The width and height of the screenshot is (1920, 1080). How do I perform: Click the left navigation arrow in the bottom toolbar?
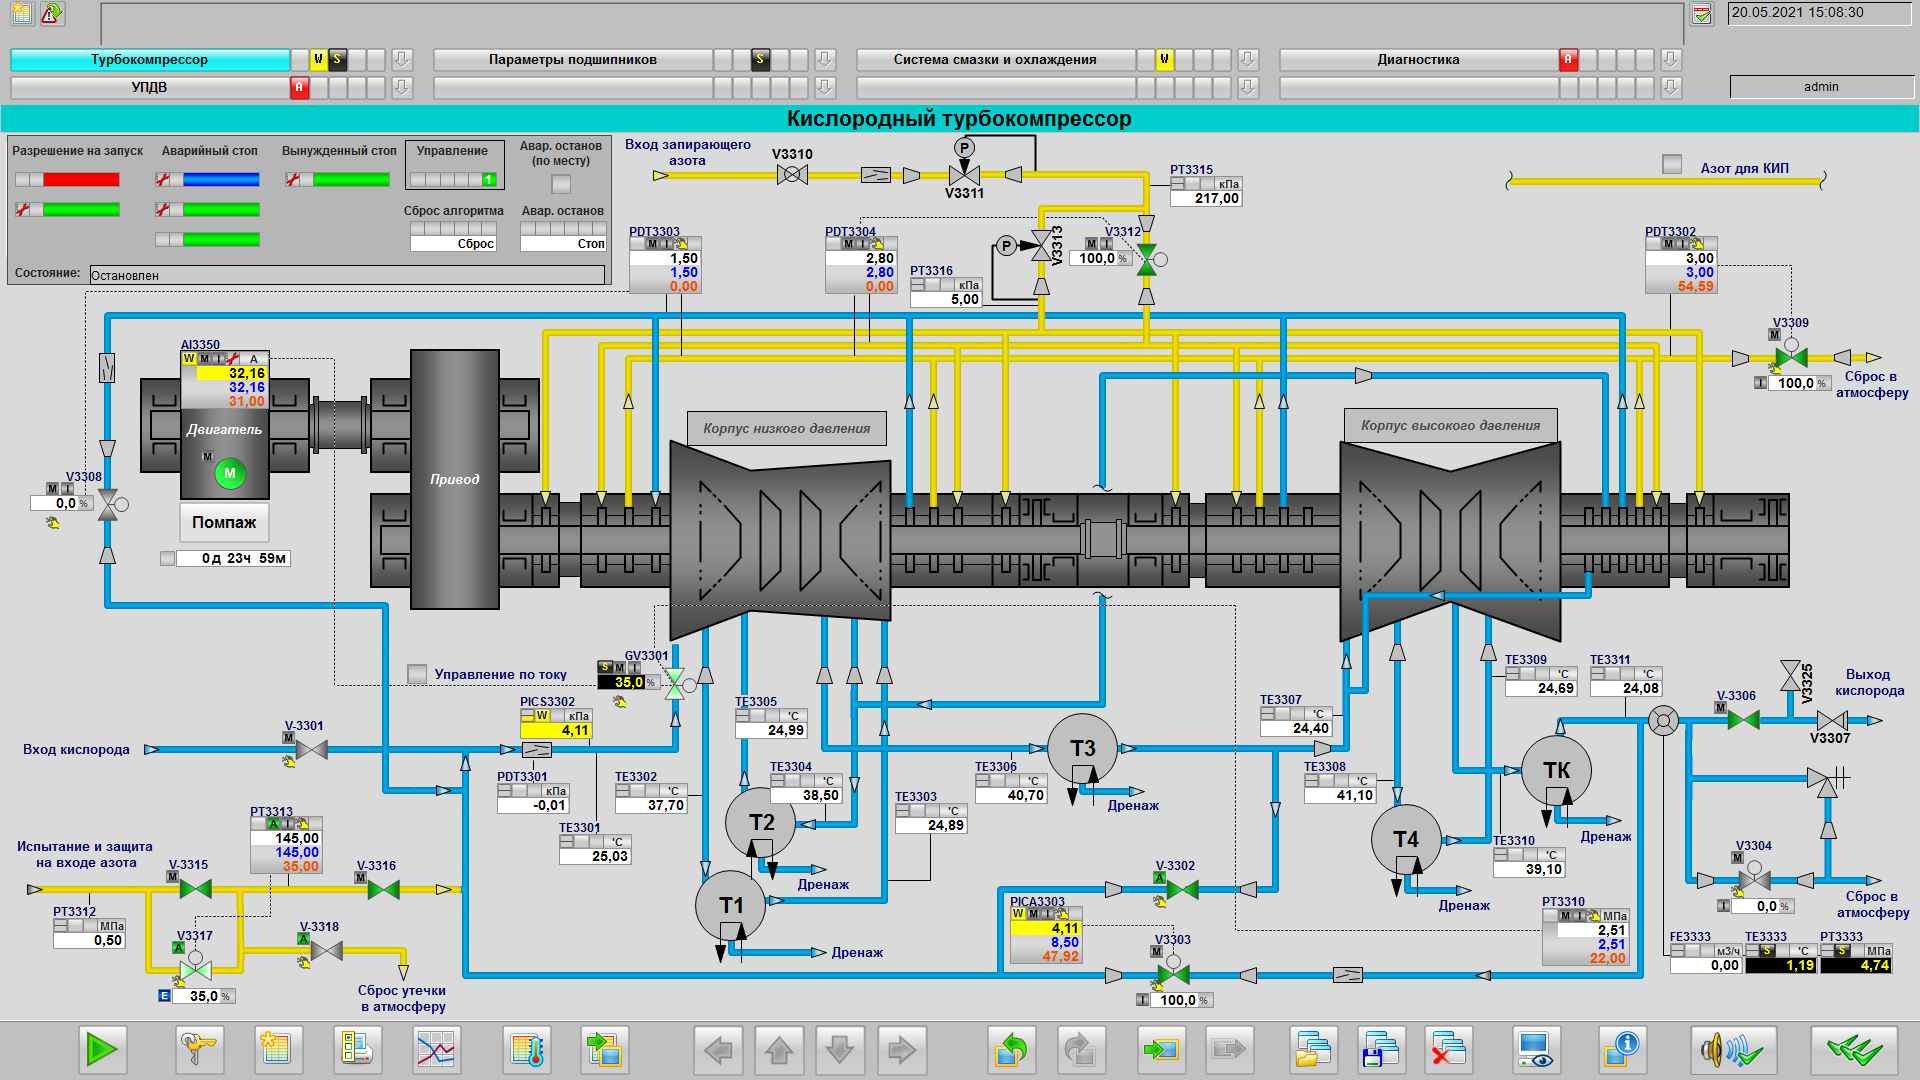point(718,1050)
